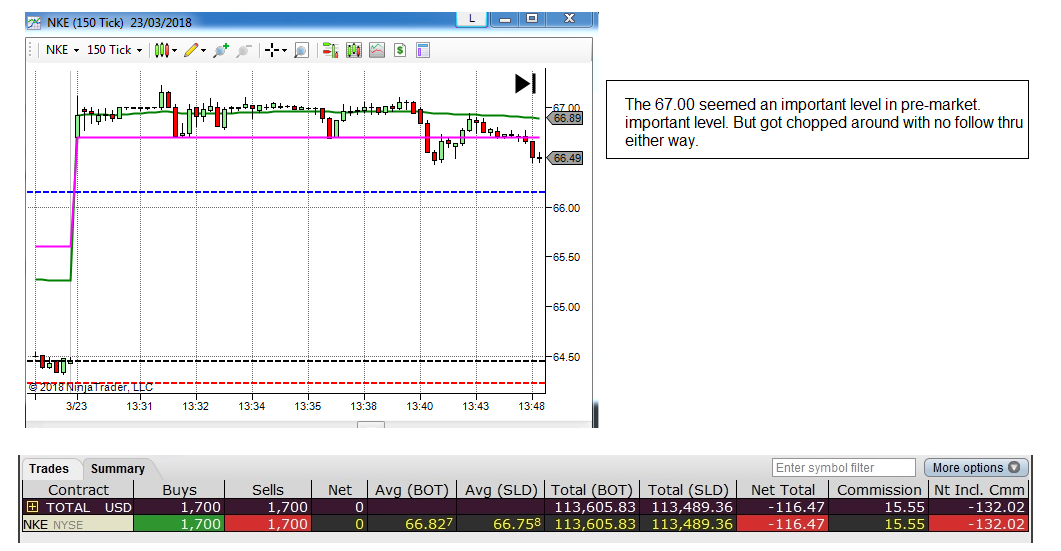Open the Strategies dollar sheet icon
1061x551 pixels.
click(x=400, y=50)
